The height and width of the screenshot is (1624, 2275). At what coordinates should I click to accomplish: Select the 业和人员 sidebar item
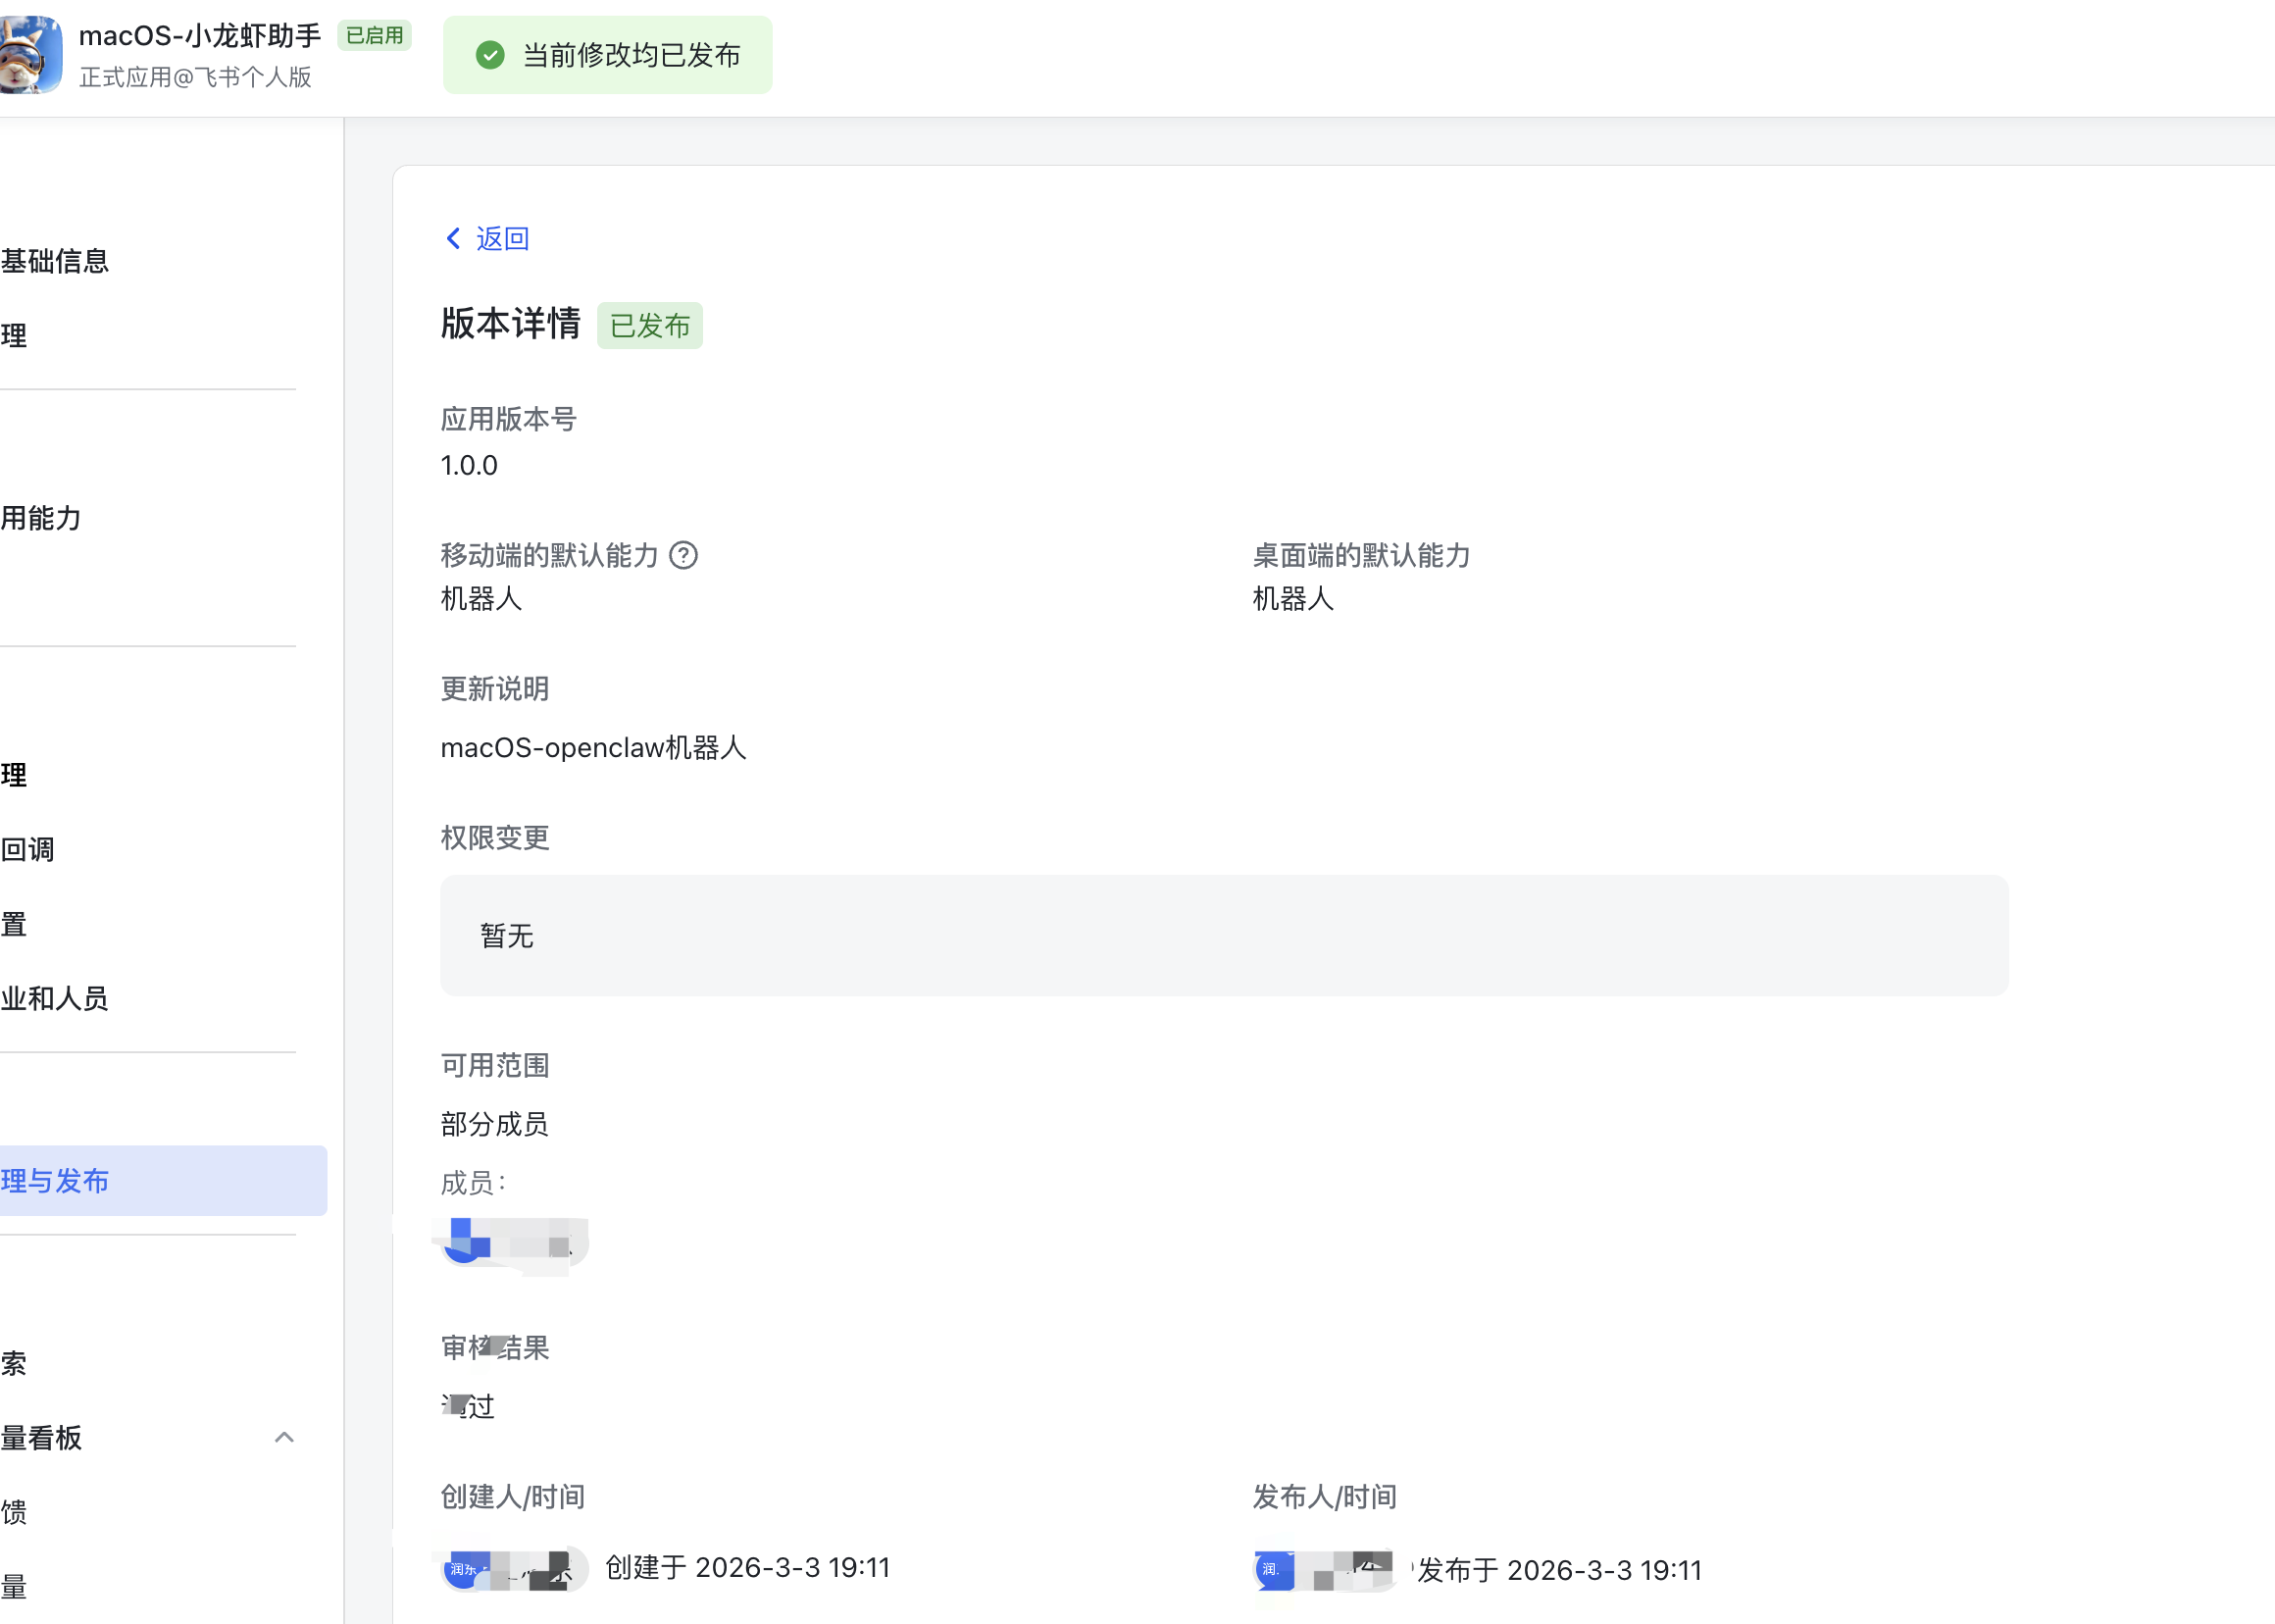coord(56,997)
